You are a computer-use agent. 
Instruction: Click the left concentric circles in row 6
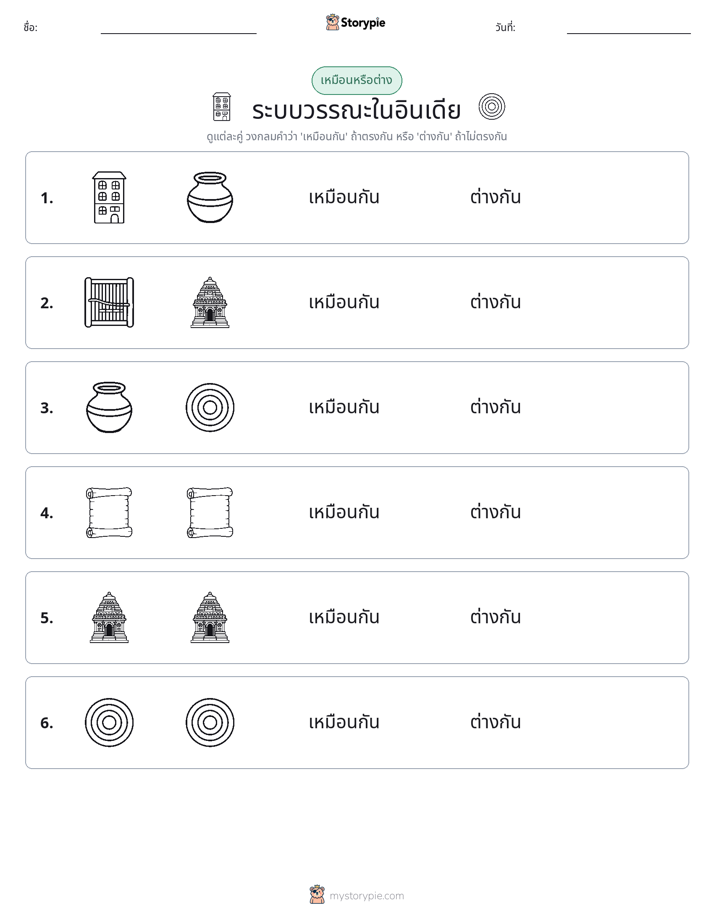coord(109,722)
